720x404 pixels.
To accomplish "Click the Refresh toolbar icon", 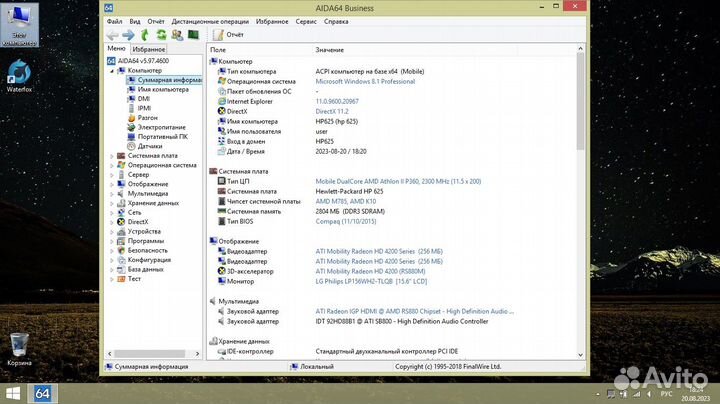I will coord(161,35).
